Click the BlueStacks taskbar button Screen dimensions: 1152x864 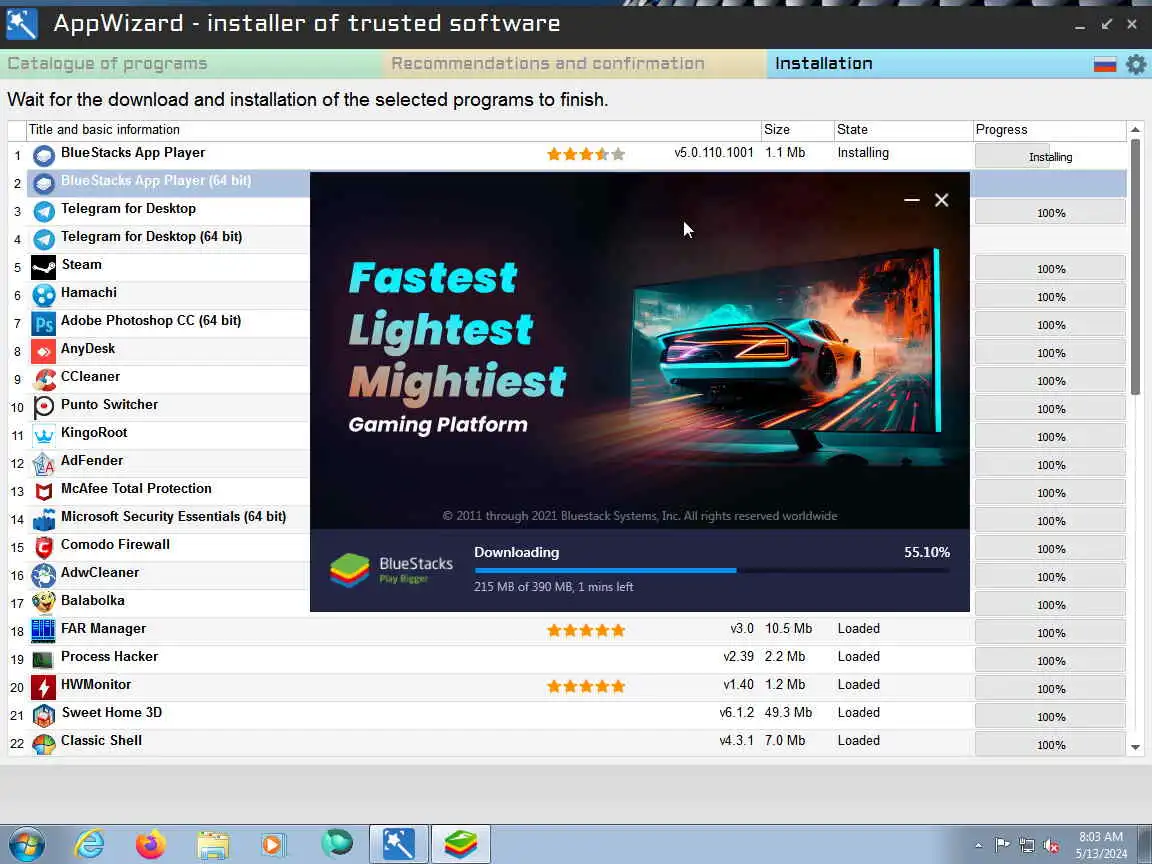point(461,844)
